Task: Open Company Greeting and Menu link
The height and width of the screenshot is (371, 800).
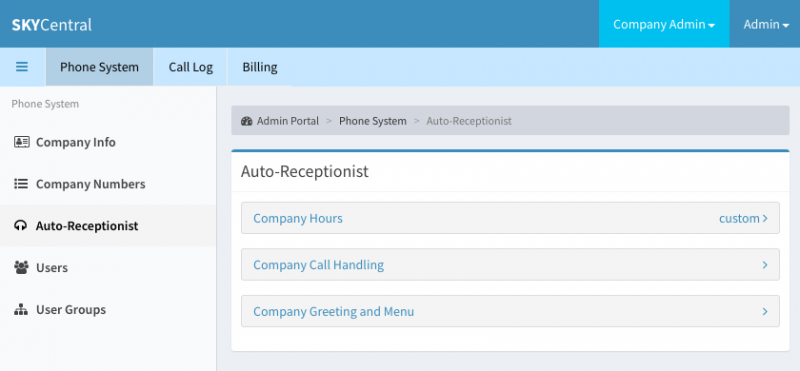Action: pyautogui.click(x=334, y=311)
